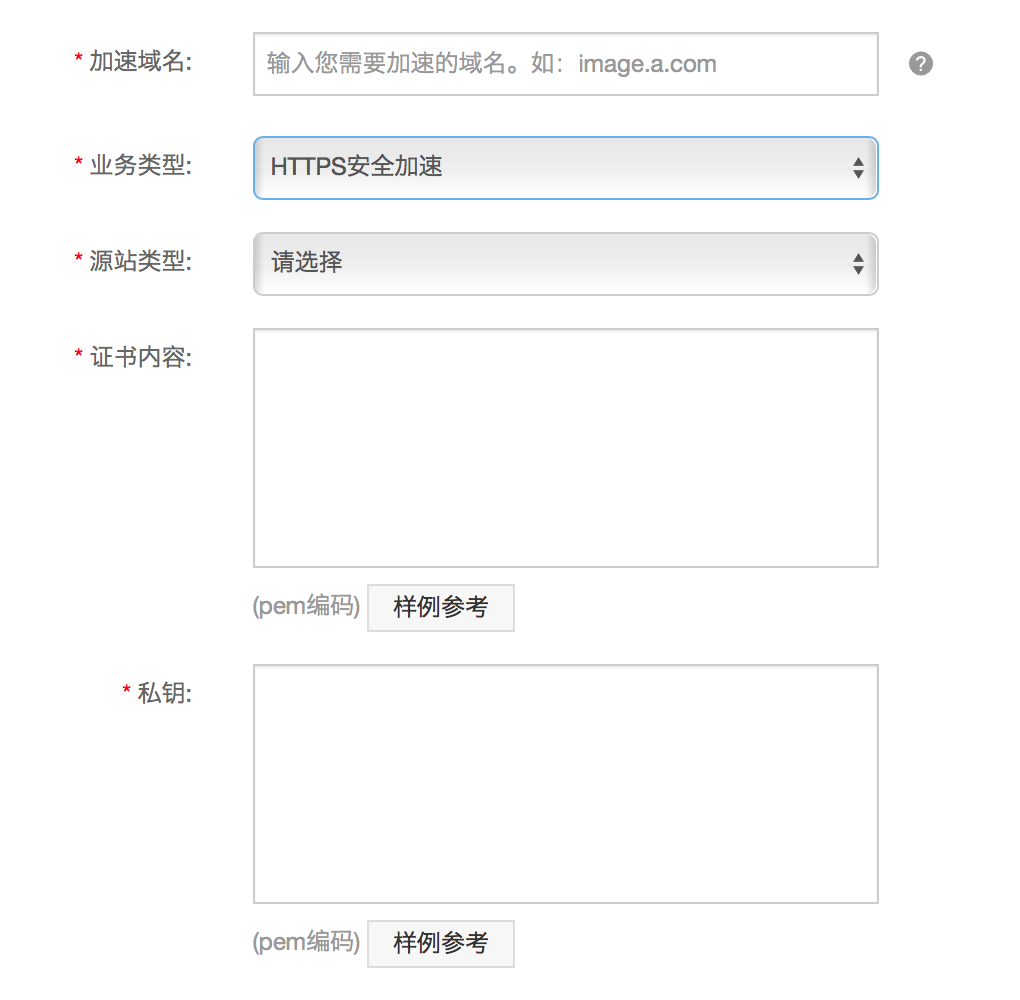Click inside the 私钥 text area
1020x1000 pixels.
tap(565, 783)
